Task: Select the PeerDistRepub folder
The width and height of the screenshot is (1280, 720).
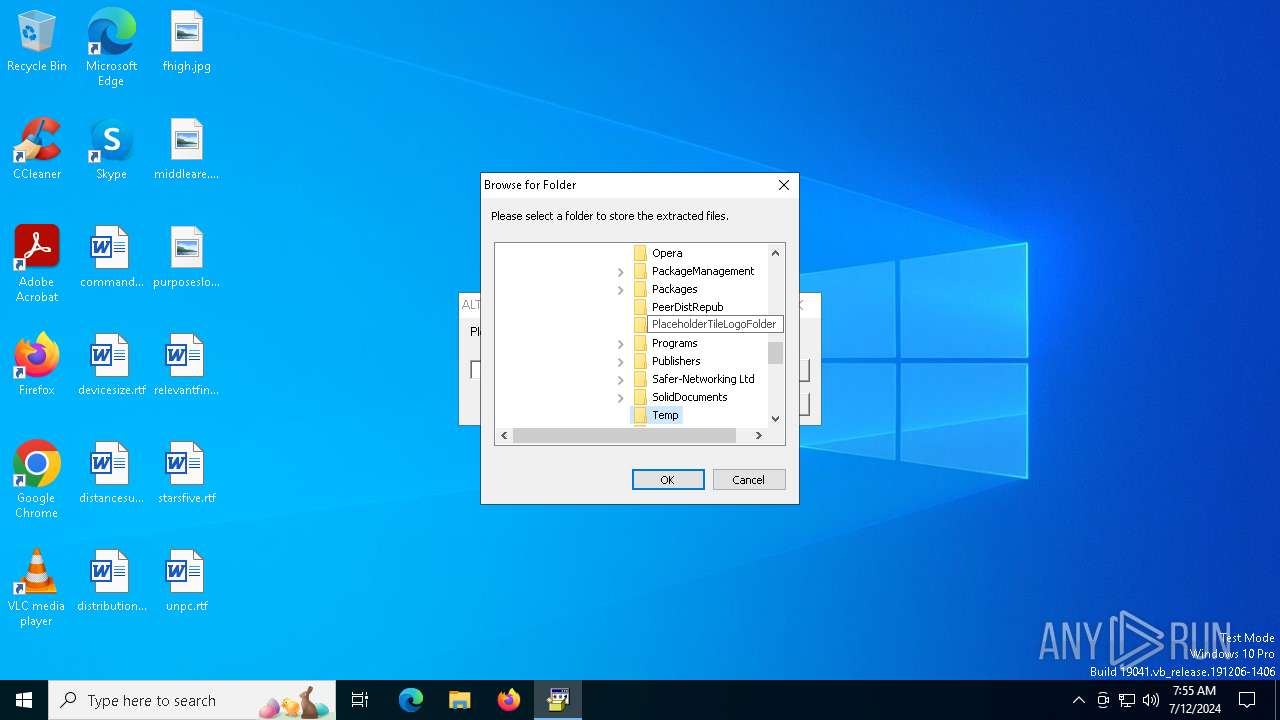Action: (x=687, y=307)
